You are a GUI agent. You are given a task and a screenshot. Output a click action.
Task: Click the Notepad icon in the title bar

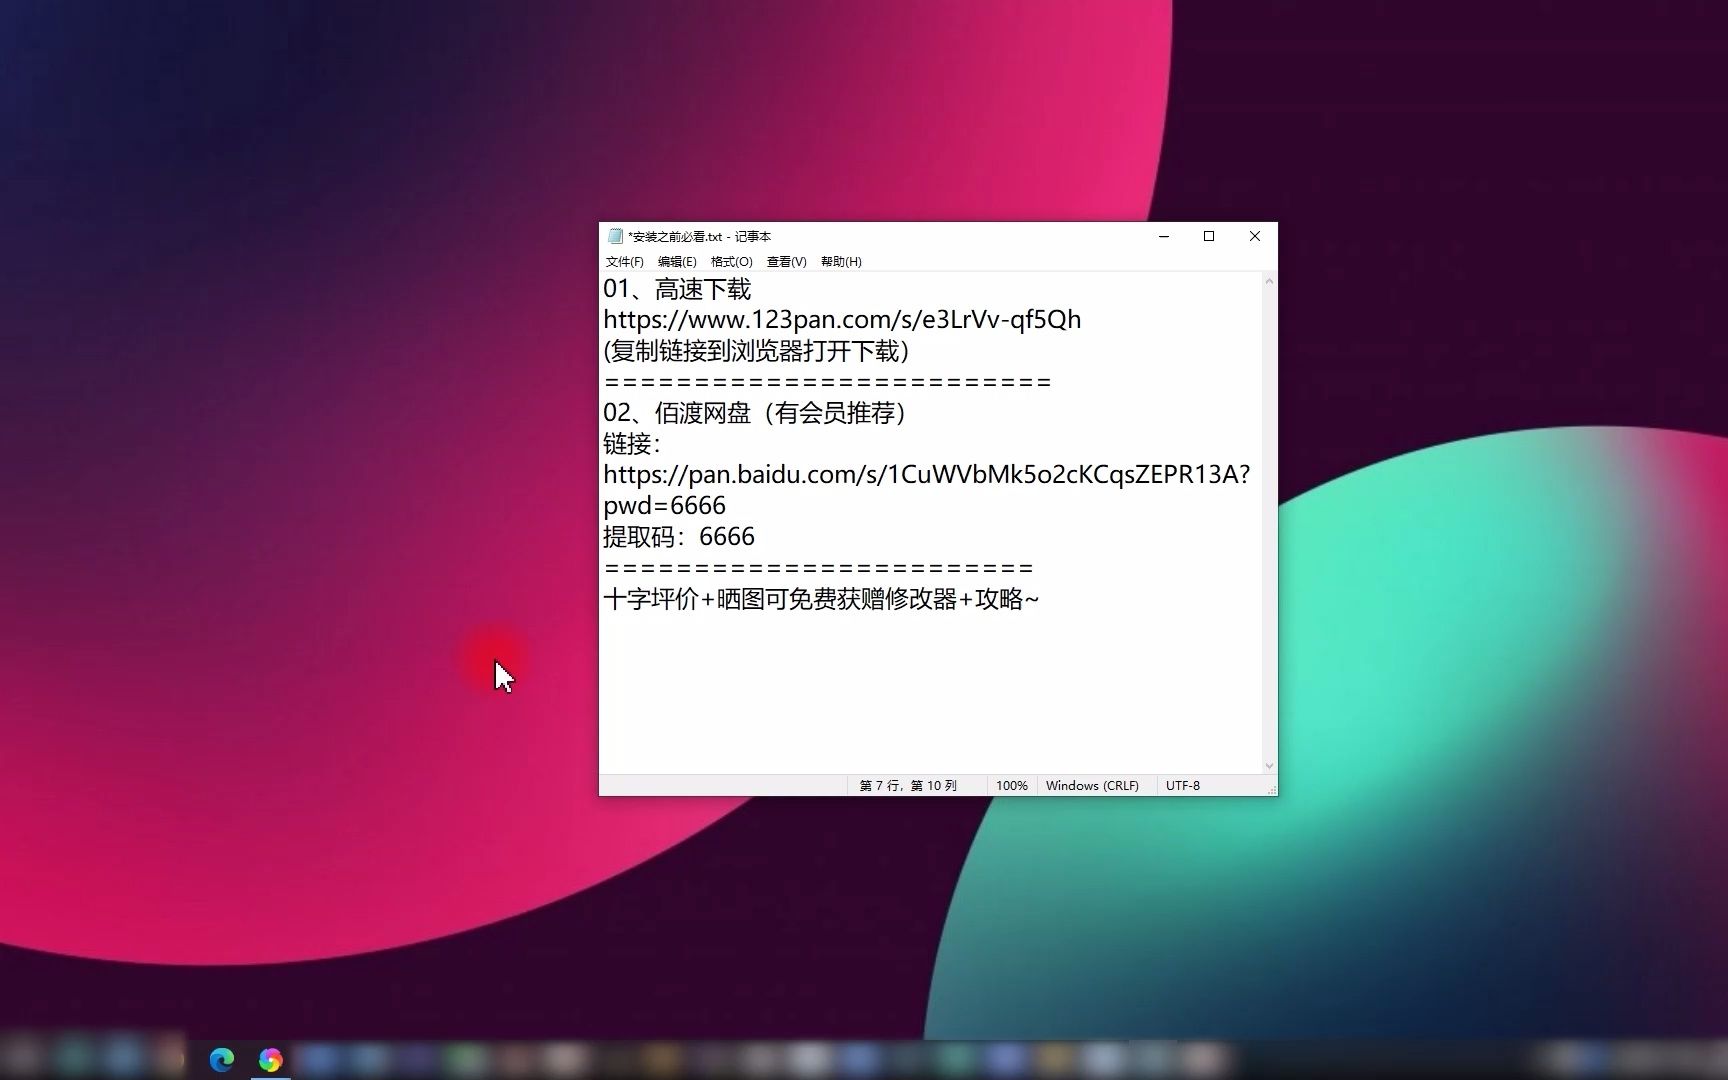pos(615,237)
